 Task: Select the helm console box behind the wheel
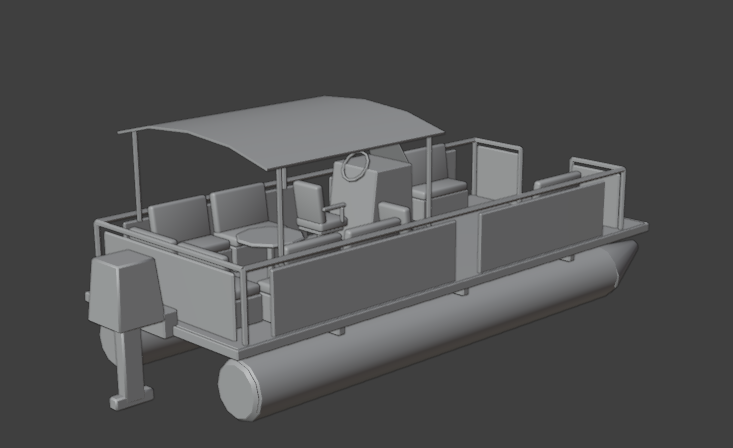pos(374,187)
